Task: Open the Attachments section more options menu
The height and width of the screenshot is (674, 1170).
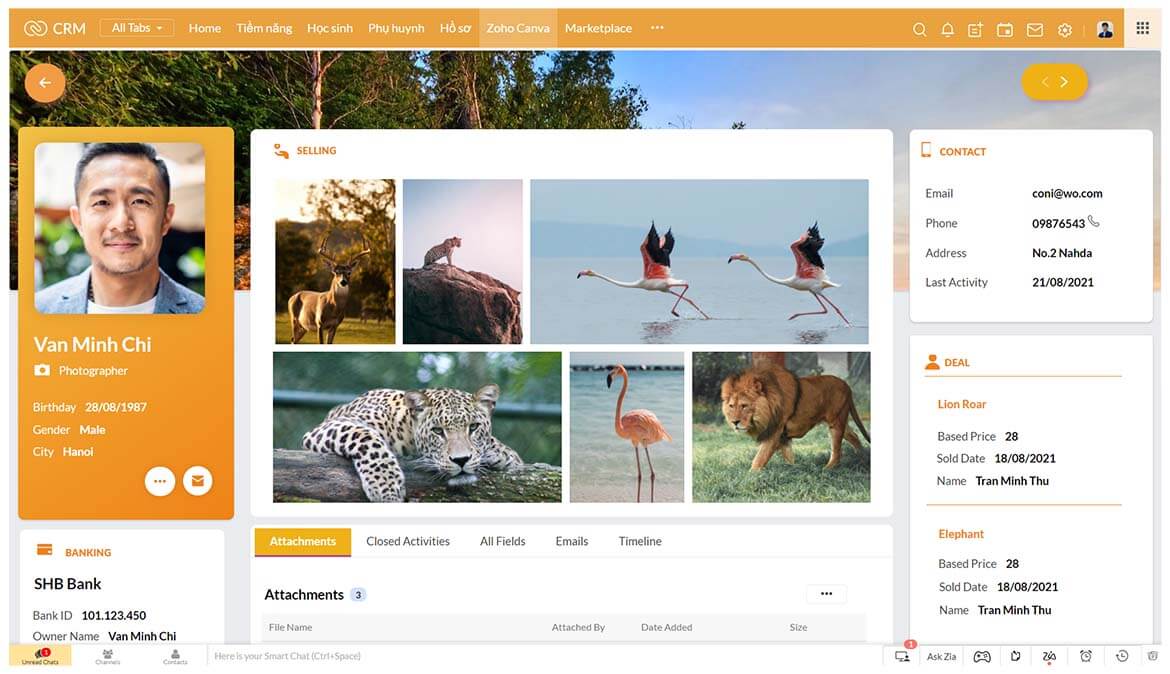Action: click(x=826, y=594)
